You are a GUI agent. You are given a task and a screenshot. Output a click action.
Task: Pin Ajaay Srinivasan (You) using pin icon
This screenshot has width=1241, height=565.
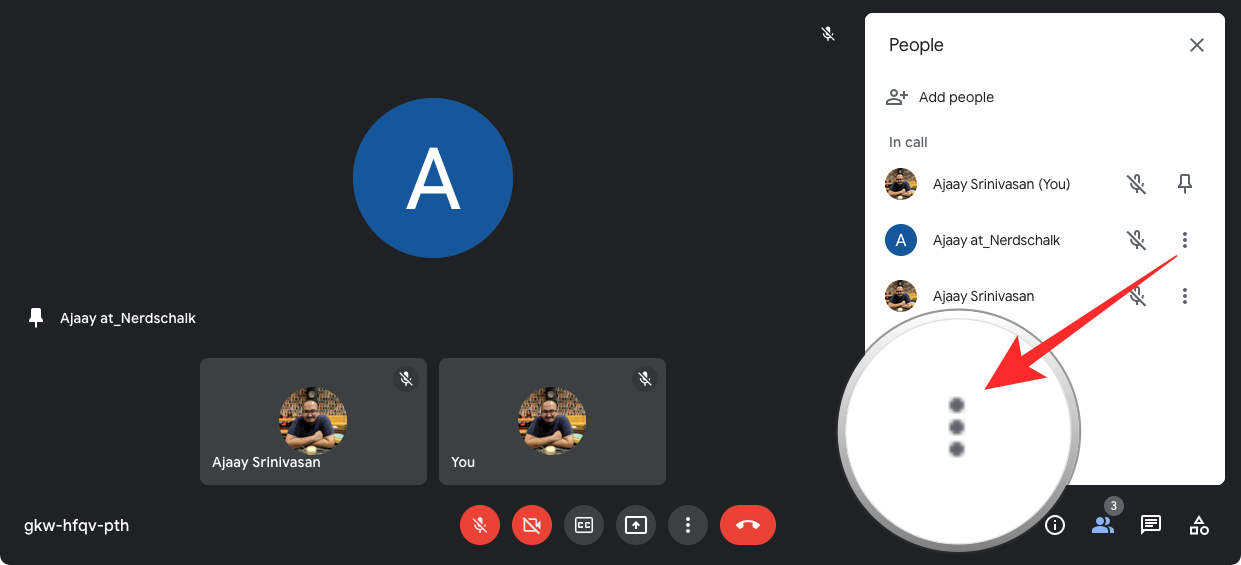click(x=1185, y=184)
